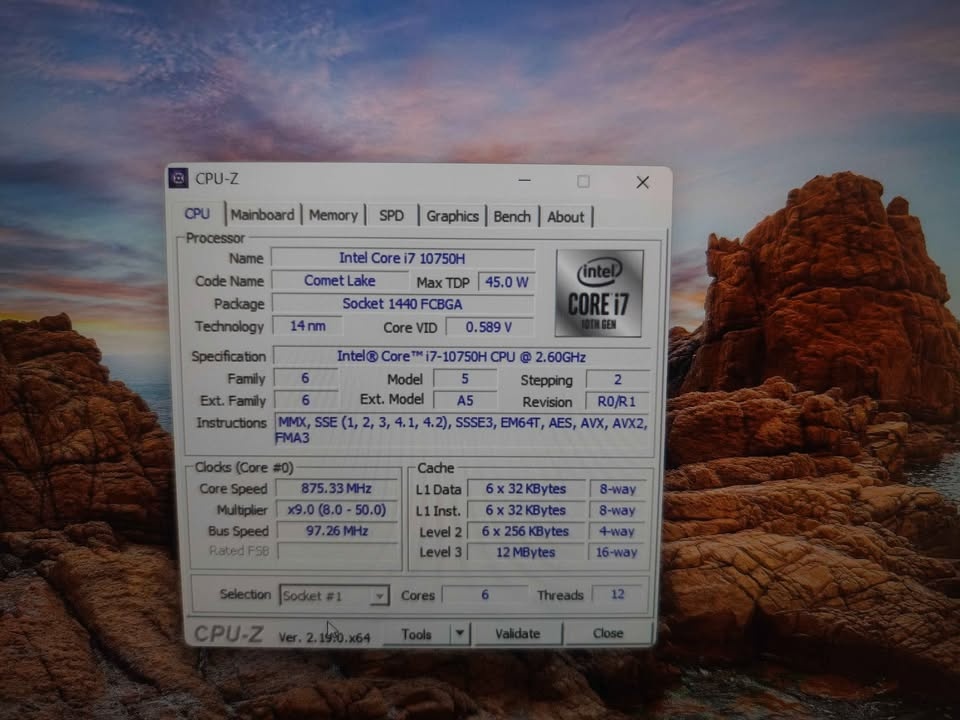Switch to the Memory tab

coord(334,214)
